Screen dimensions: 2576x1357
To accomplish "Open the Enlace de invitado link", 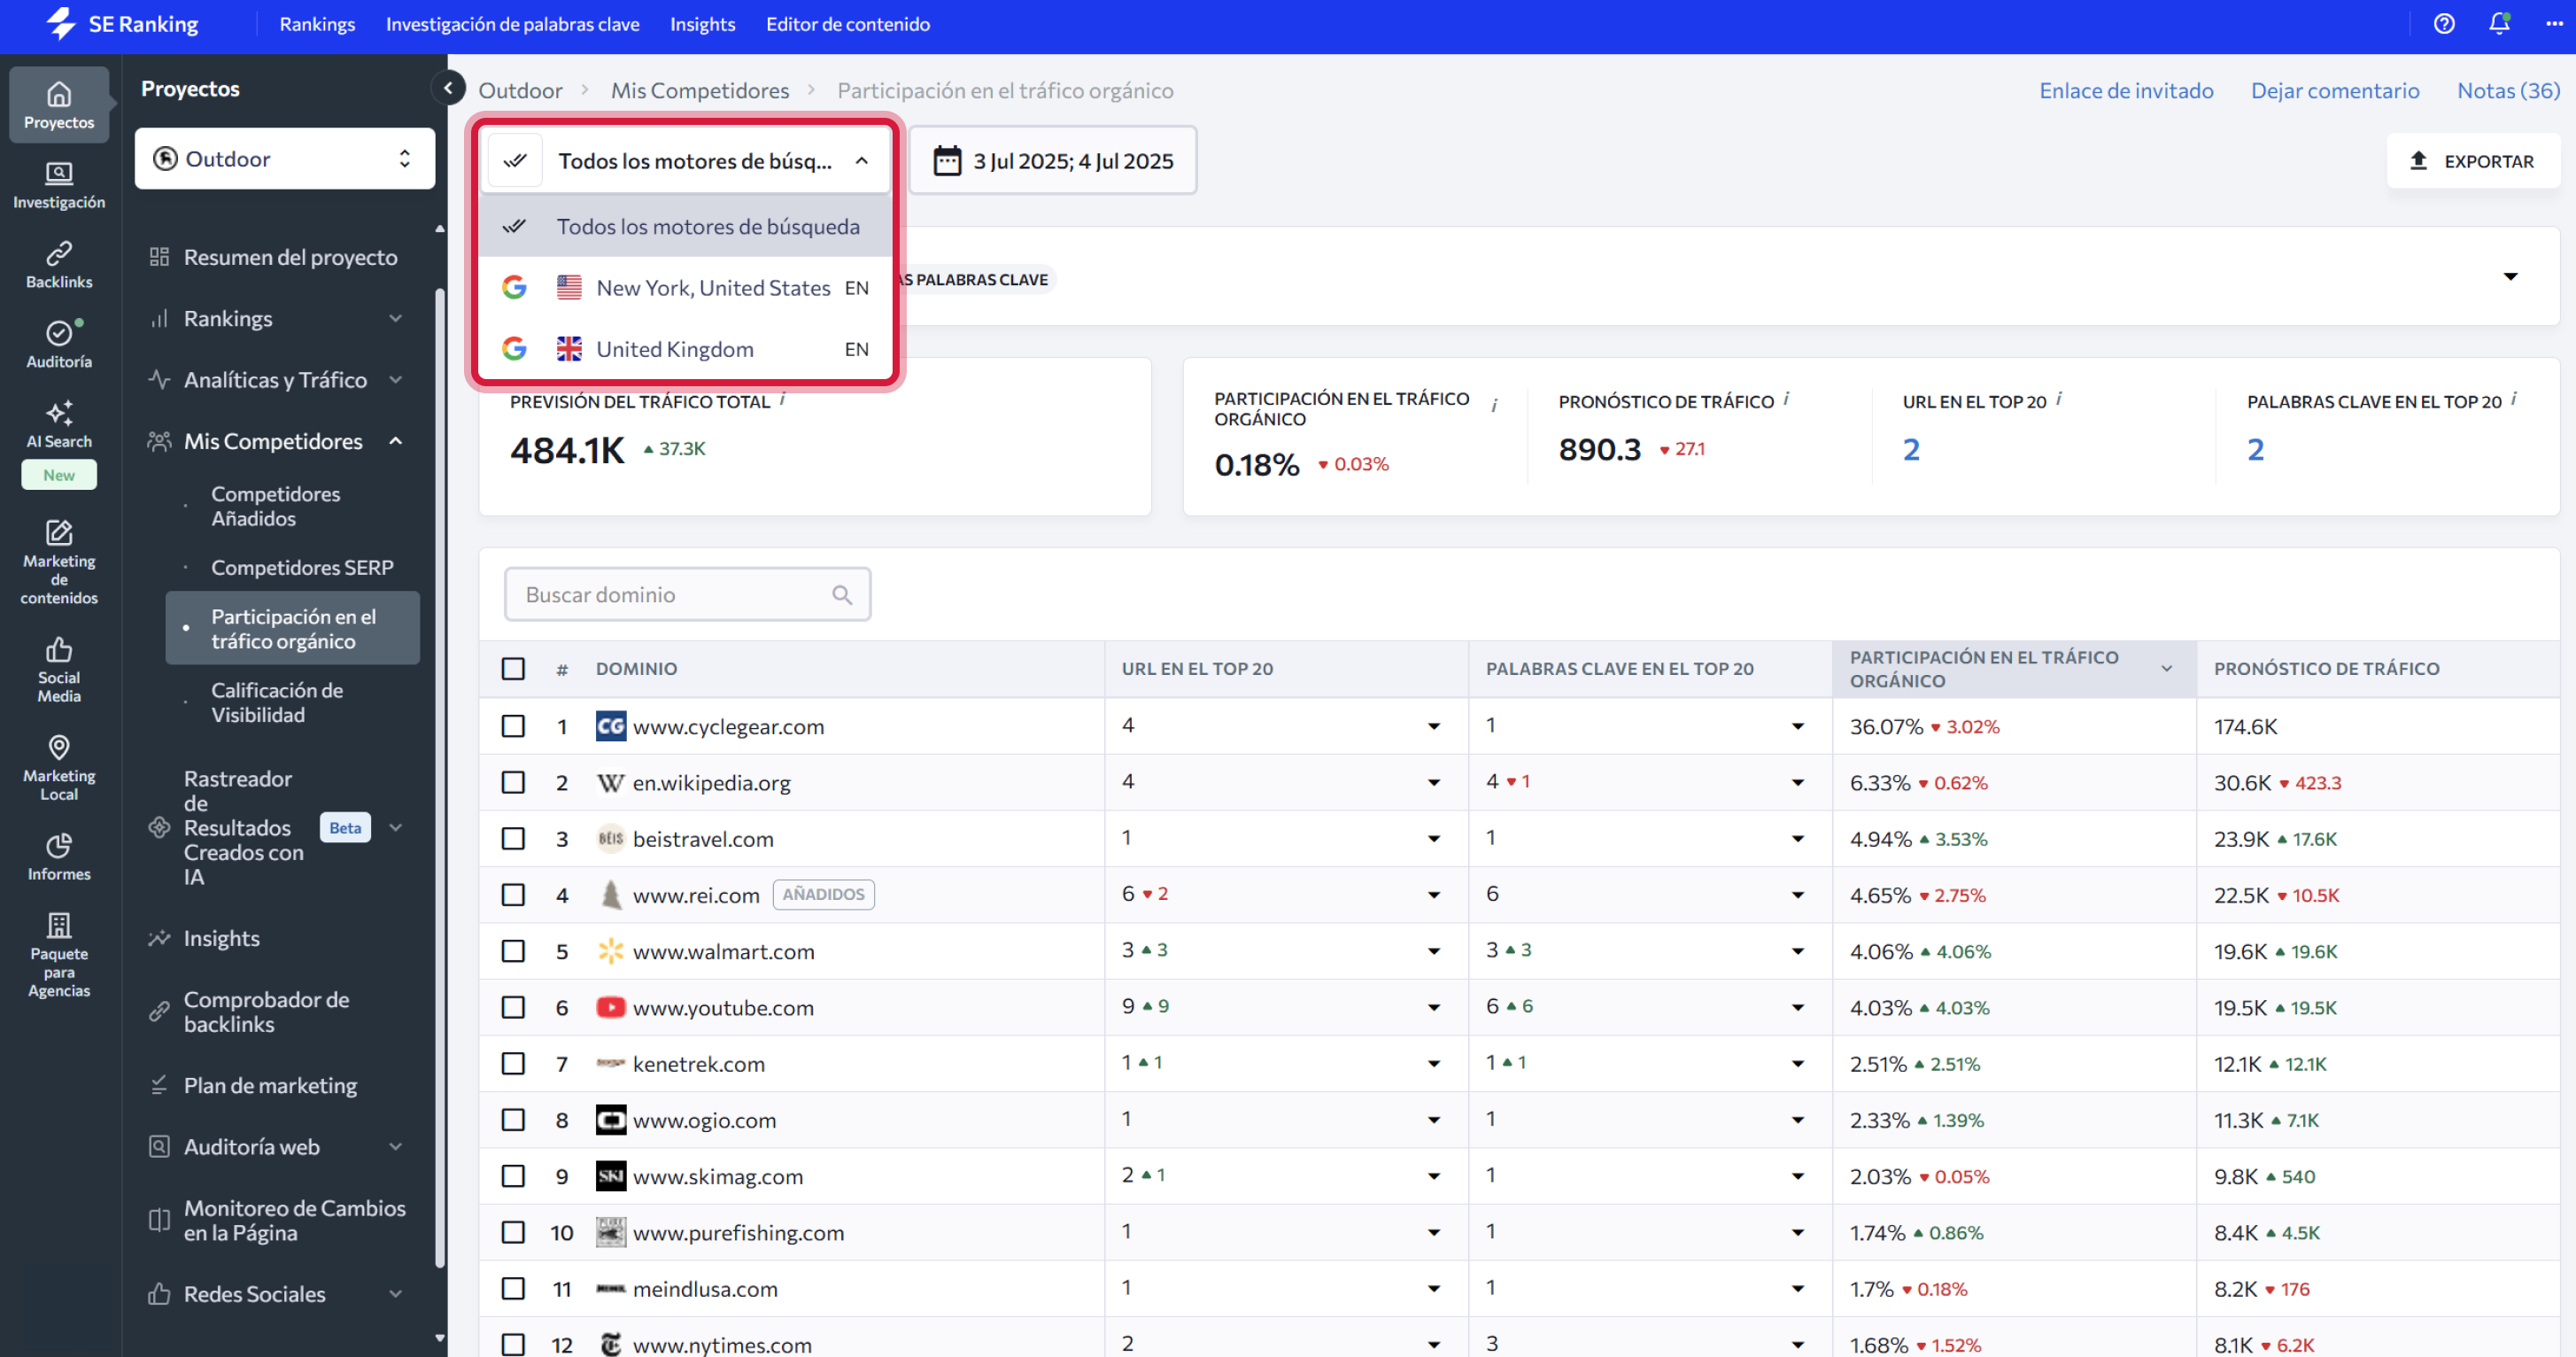I will click(x=2126, y=90).
